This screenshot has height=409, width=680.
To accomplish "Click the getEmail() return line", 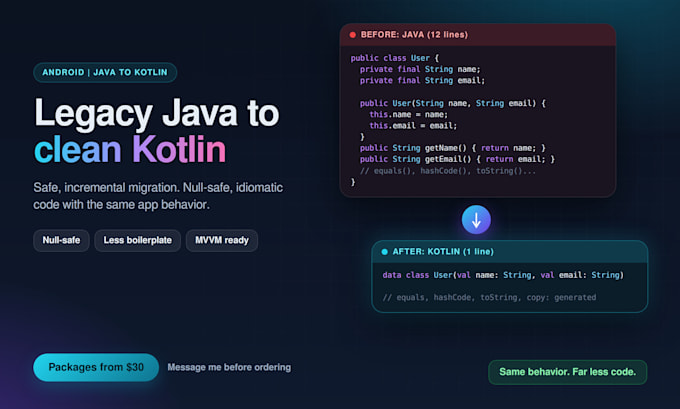I will tap(457, 160).
